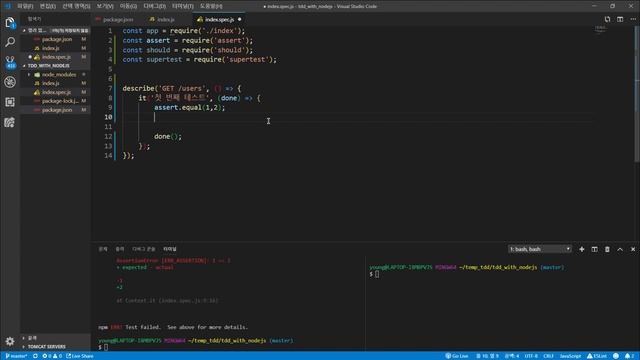Change indentation spaces setting in status bar
Image resolution: width=640 pixels, height=360 pixels.
point(512,356)
